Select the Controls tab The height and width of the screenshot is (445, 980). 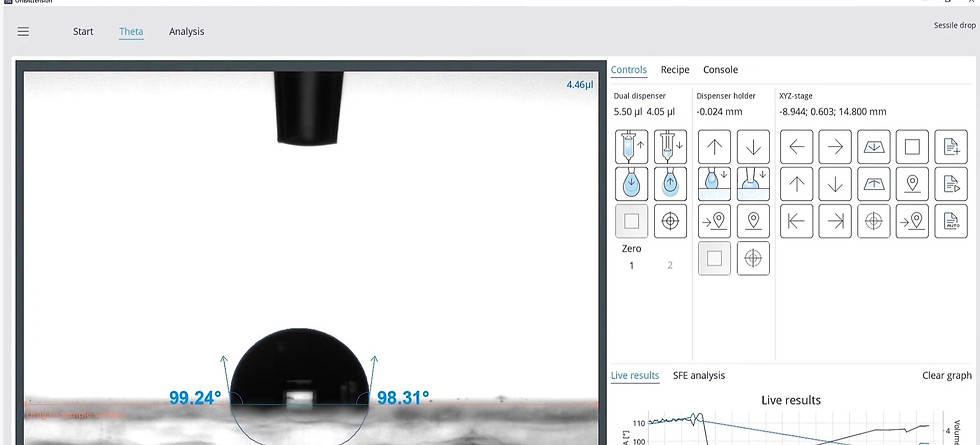point(629,69)
